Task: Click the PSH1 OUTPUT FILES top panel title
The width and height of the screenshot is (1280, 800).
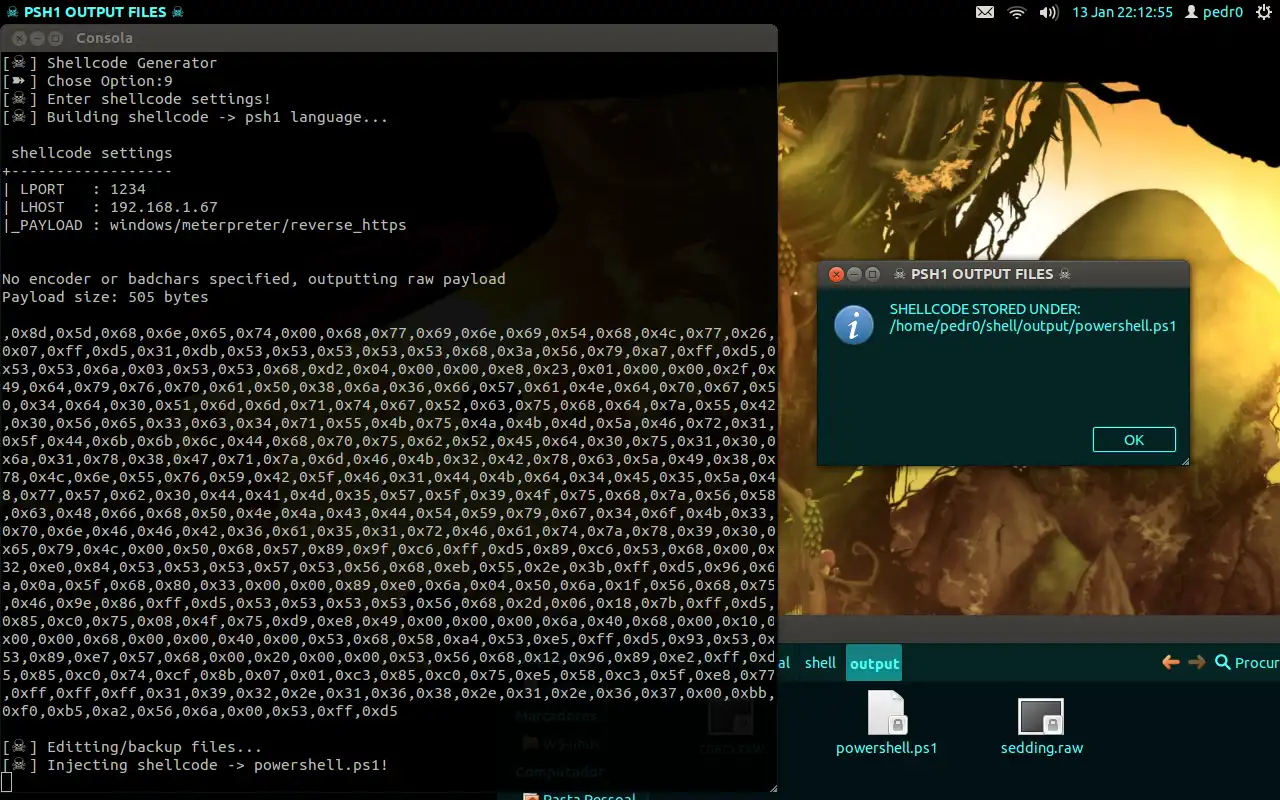Action: (93, 12)
